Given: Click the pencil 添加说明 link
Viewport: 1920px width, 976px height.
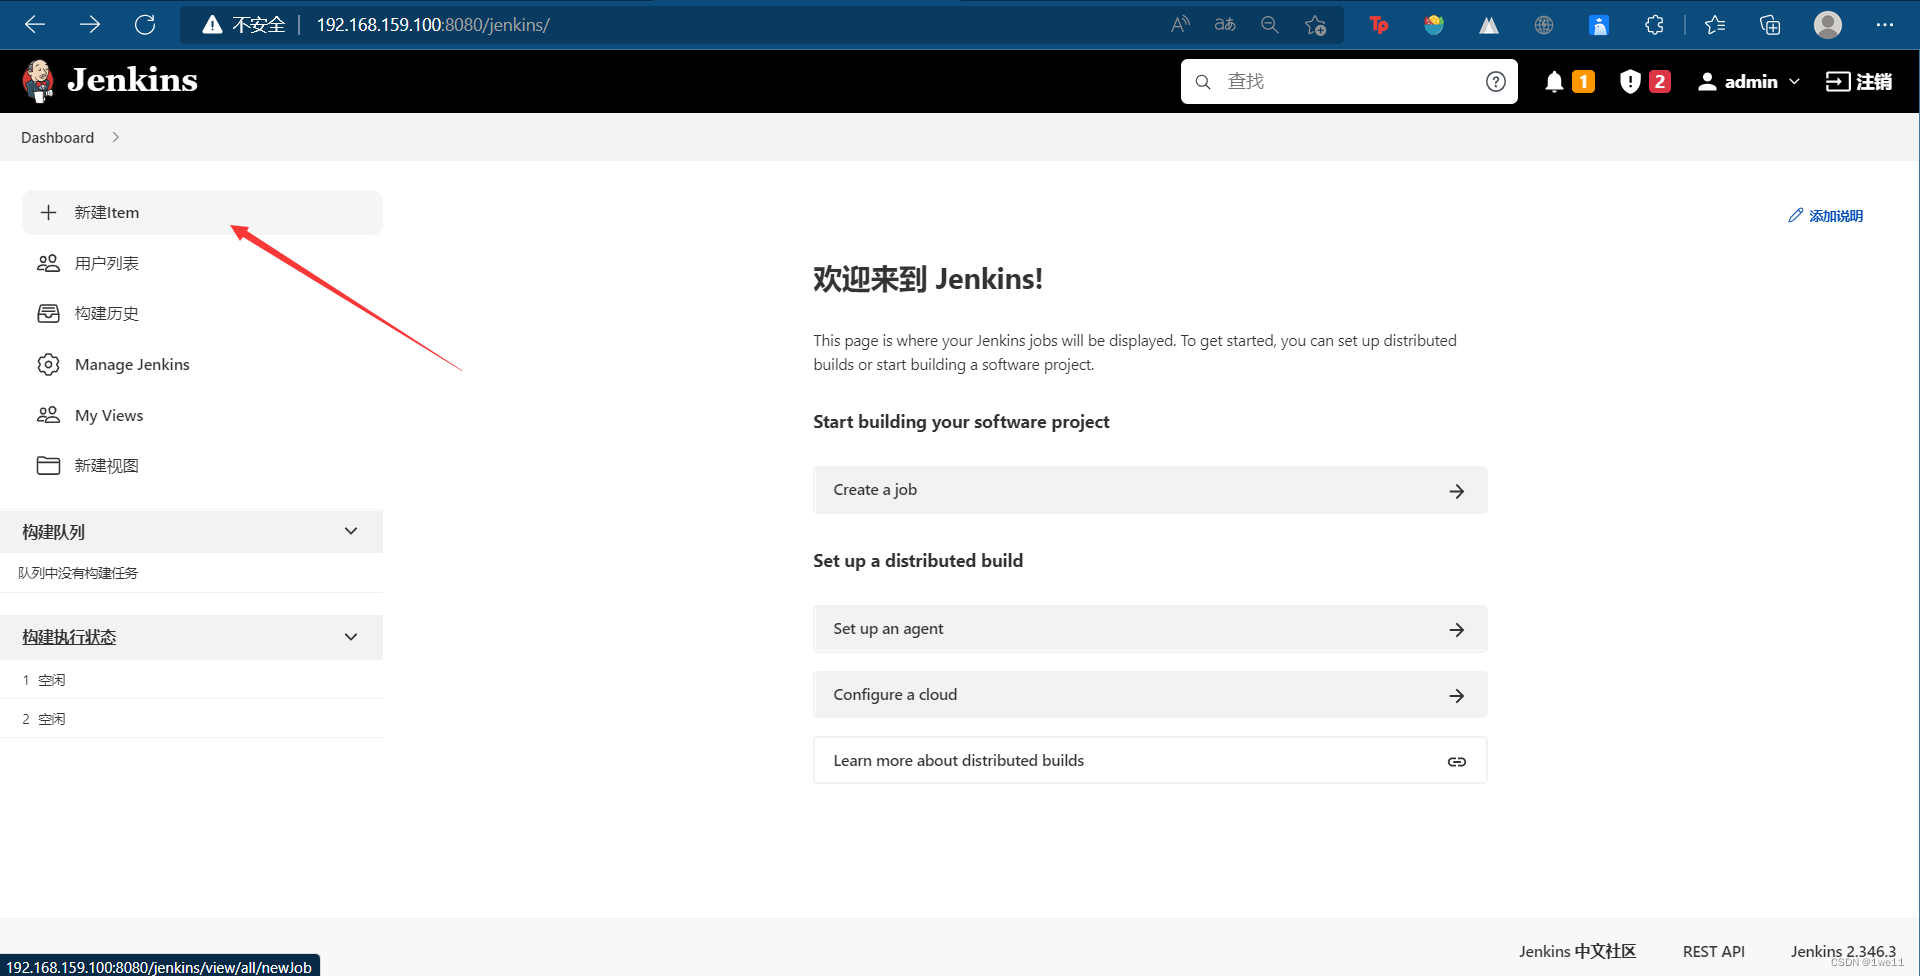Looking at the screenshot, I should pos(1825,216).
